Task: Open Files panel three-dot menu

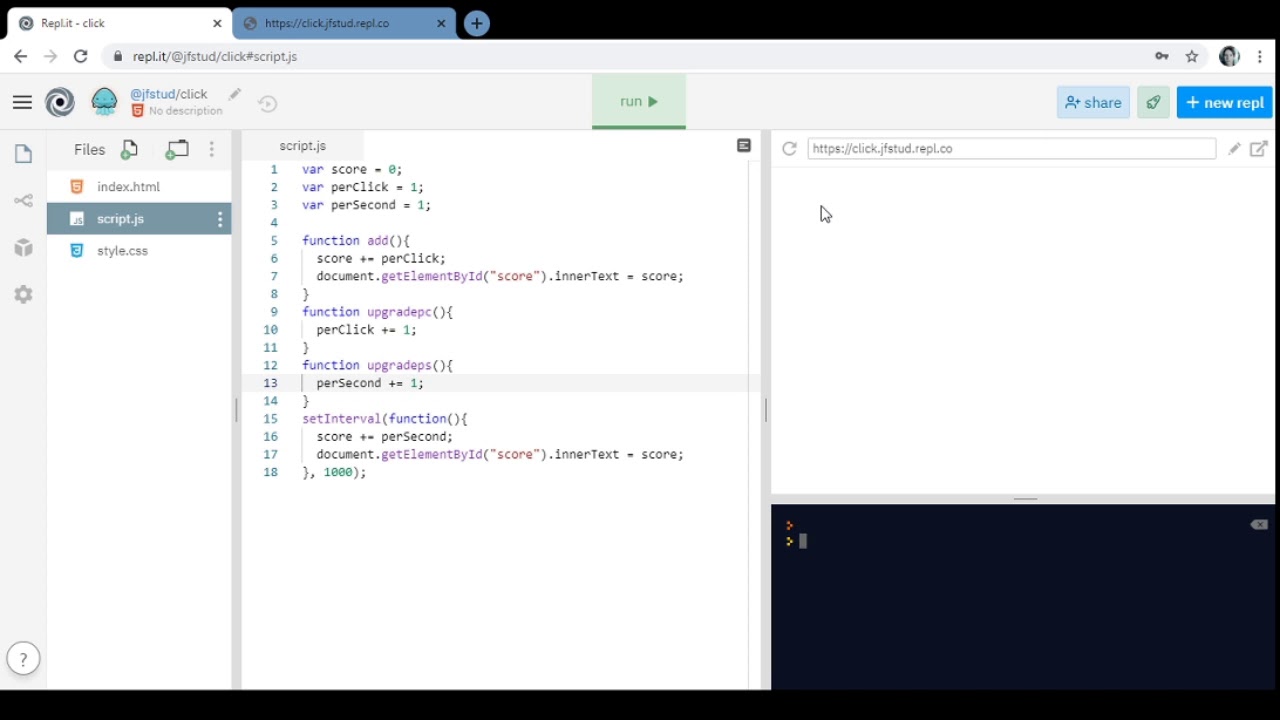Action: point(211,149)
